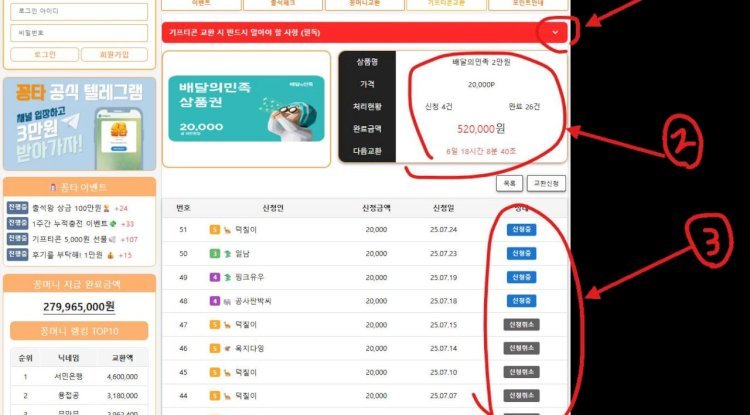Viewport: 750px width, 415px height.
Task: Click the green level 3 badge beside 일남
Action: (214, 254)
